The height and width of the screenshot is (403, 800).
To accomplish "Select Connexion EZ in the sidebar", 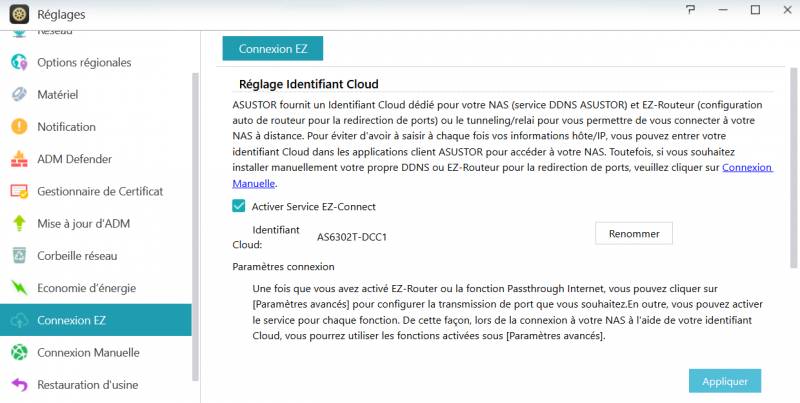I will click(x=95, y=320).
